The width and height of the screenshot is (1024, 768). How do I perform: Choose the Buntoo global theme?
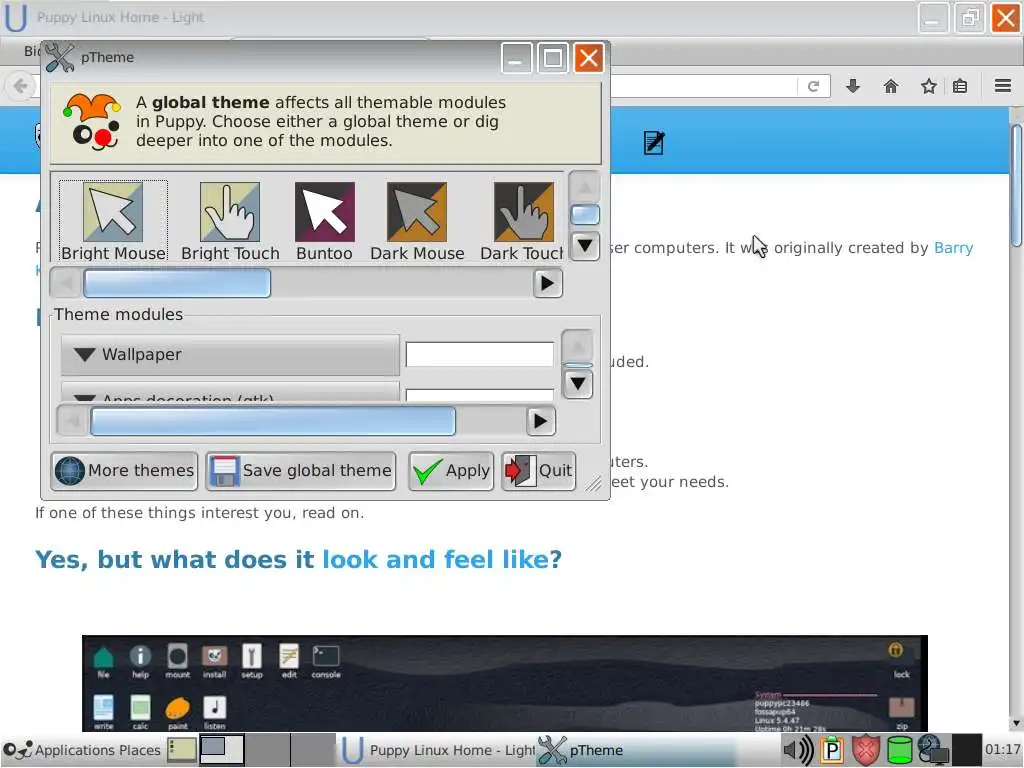[x=325, y=221]
